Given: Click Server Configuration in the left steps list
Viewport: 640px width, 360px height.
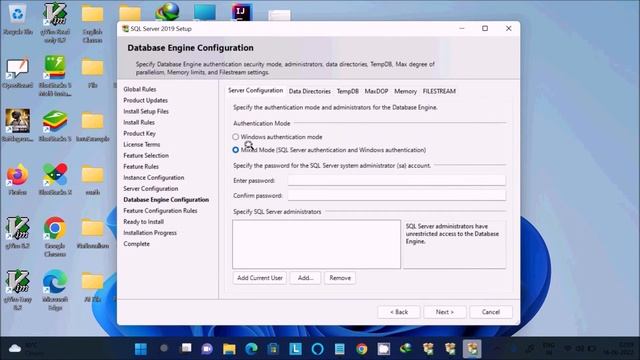Looking at the screenshot, I should [151, 188].
